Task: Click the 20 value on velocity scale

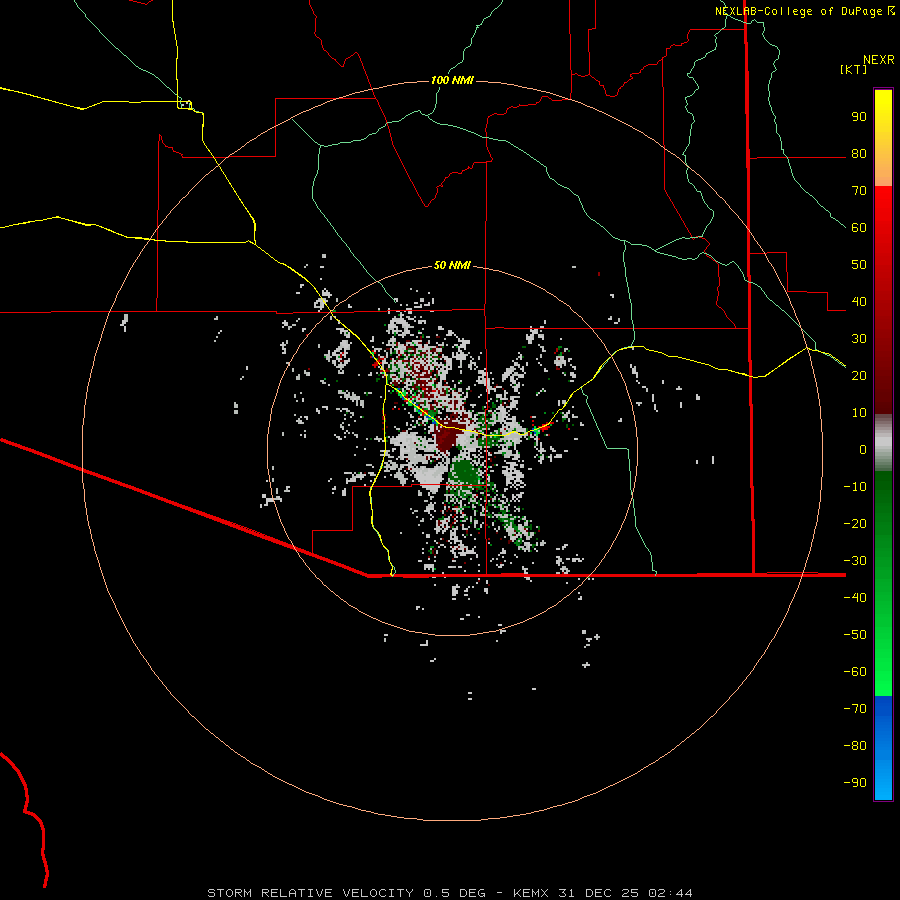Action: pos(859,375)
